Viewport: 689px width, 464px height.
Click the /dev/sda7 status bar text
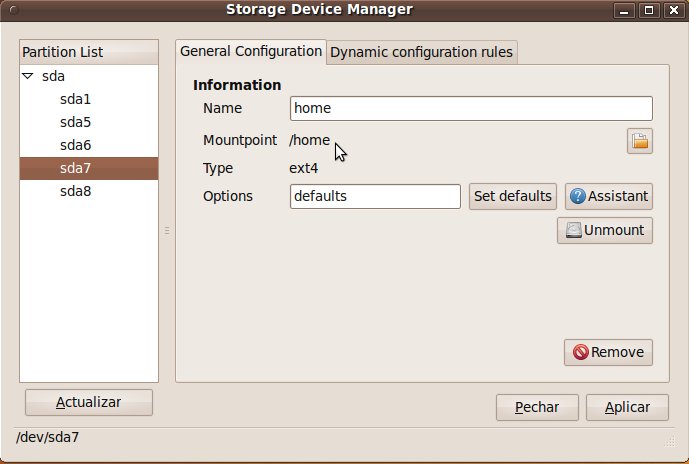point(47,437)
